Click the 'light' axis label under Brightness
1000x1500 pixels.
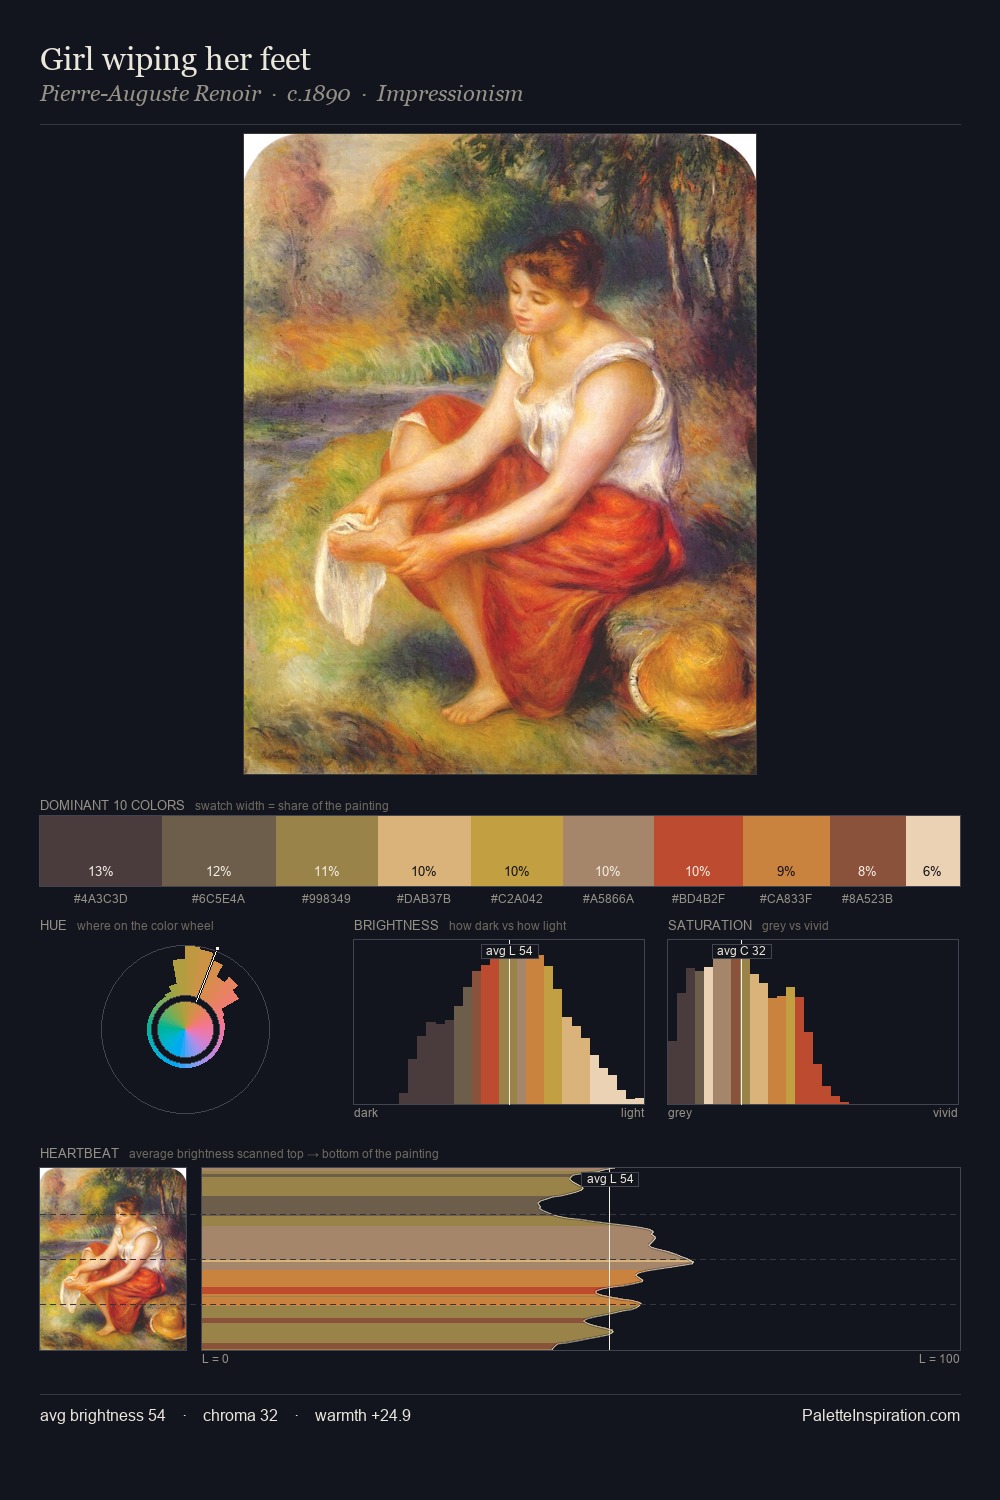pos(632,1112)
